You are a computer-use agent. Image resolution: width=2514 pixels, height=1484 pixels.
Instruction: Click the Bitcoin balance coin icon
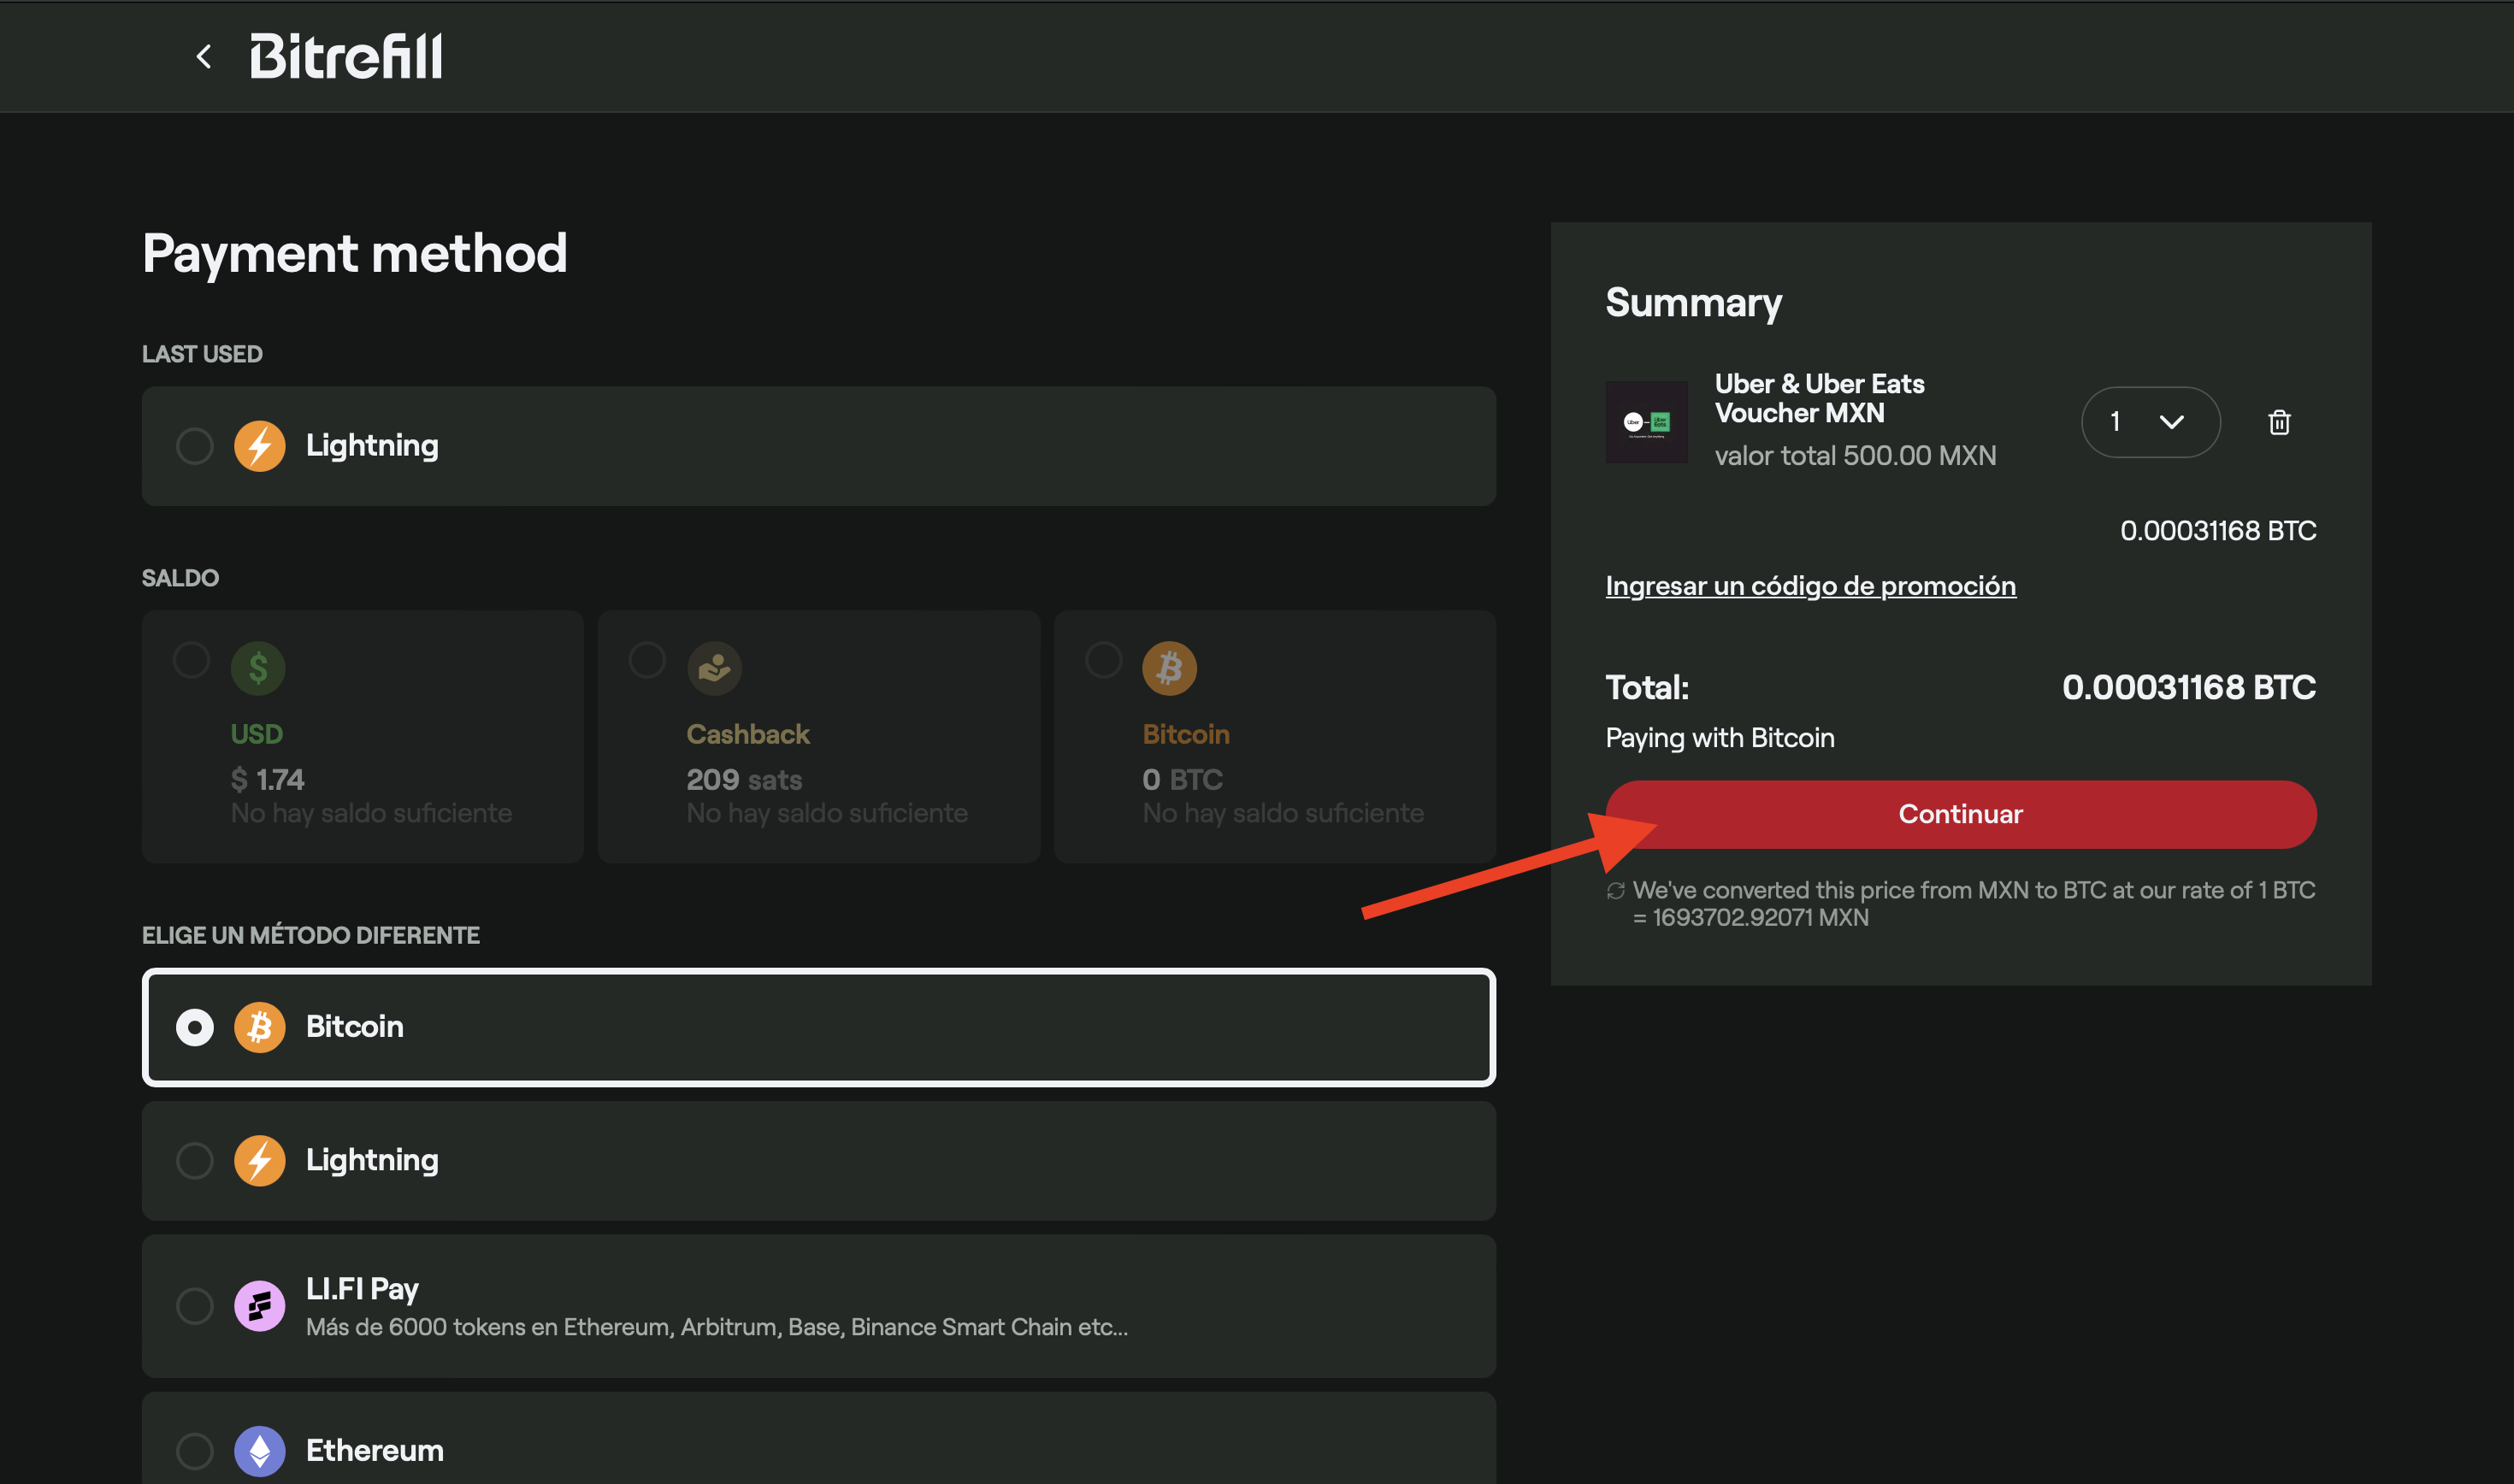1170,668
